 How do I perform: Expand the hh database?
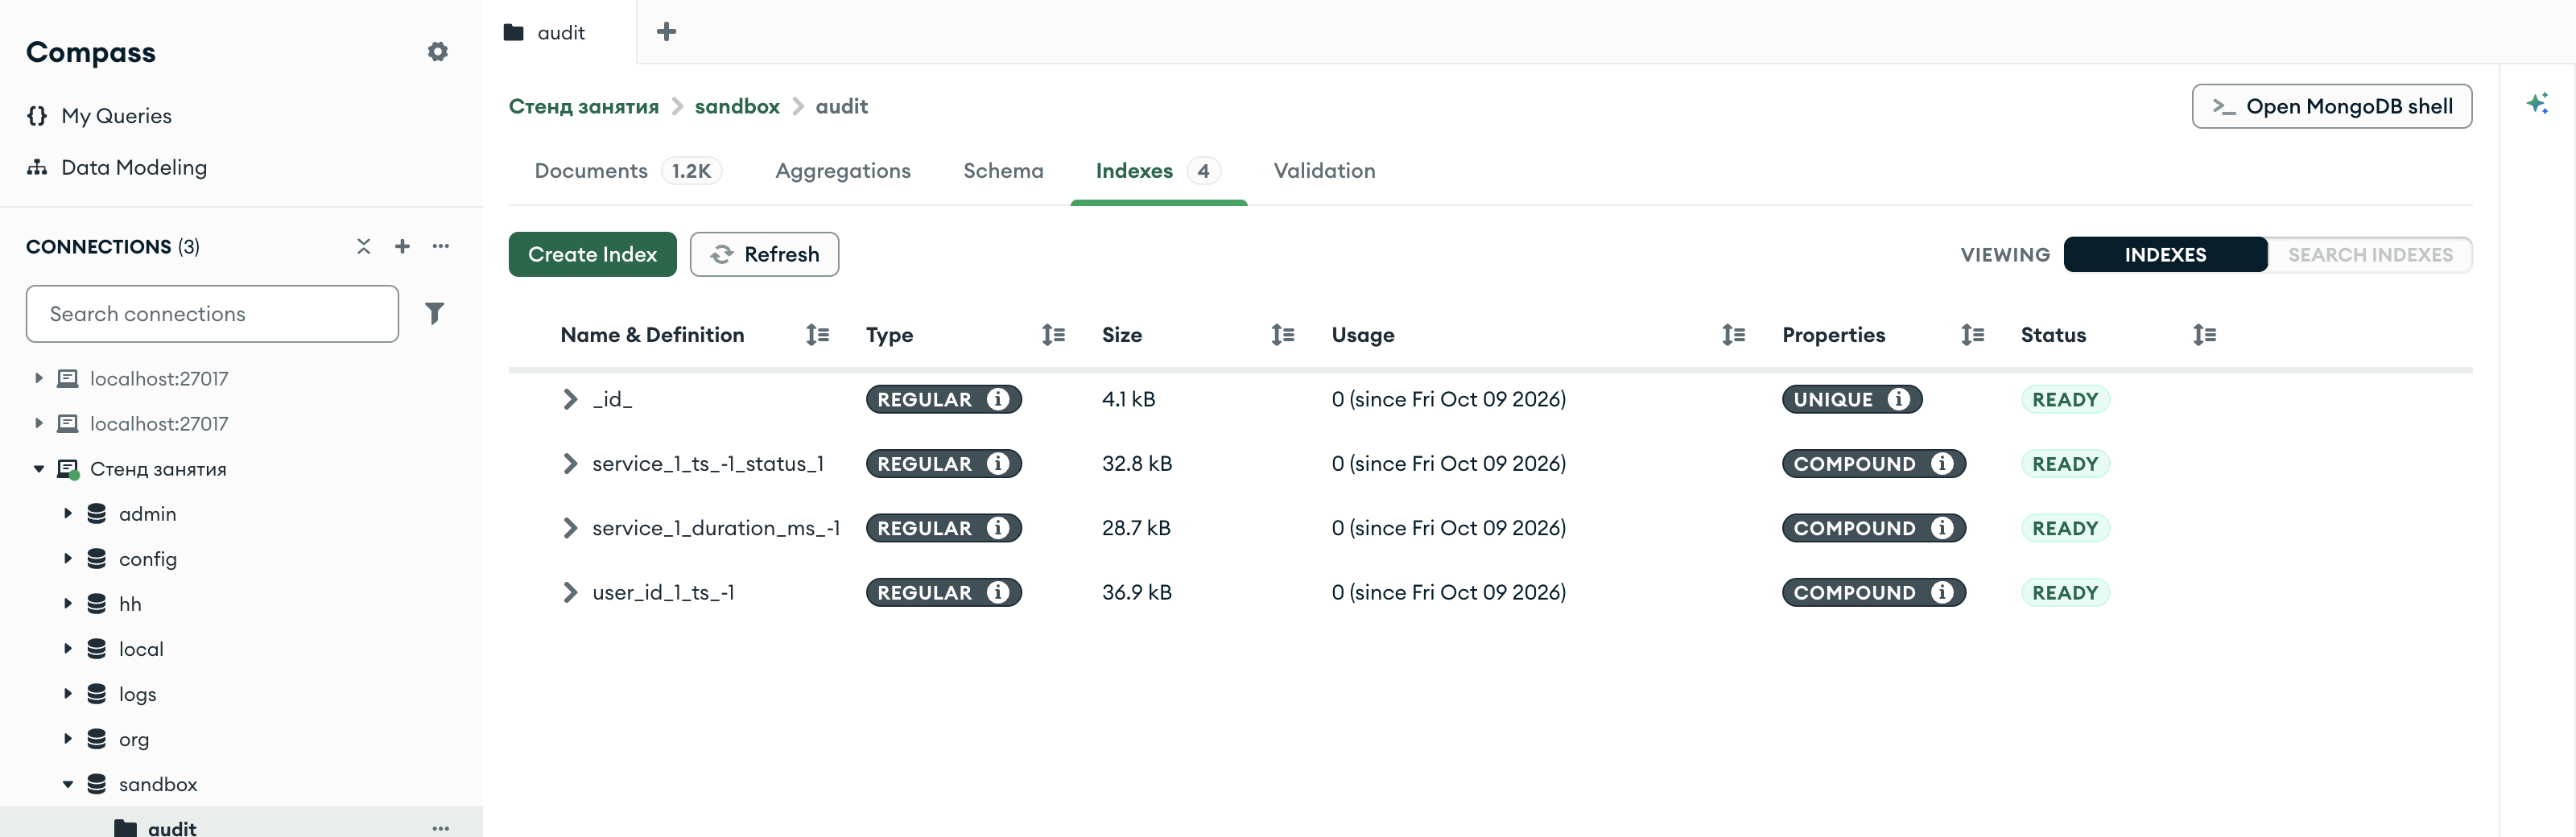pyautogui.click(x=67, y=604)
